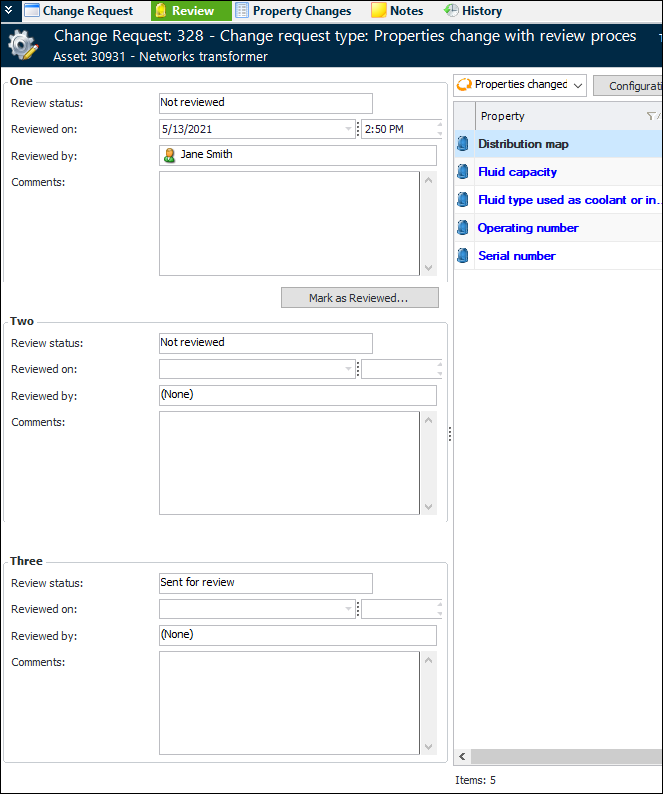Click the Property column filter icon
The width and height of the screenshot is (663, 794).
(x=651, y=116)
